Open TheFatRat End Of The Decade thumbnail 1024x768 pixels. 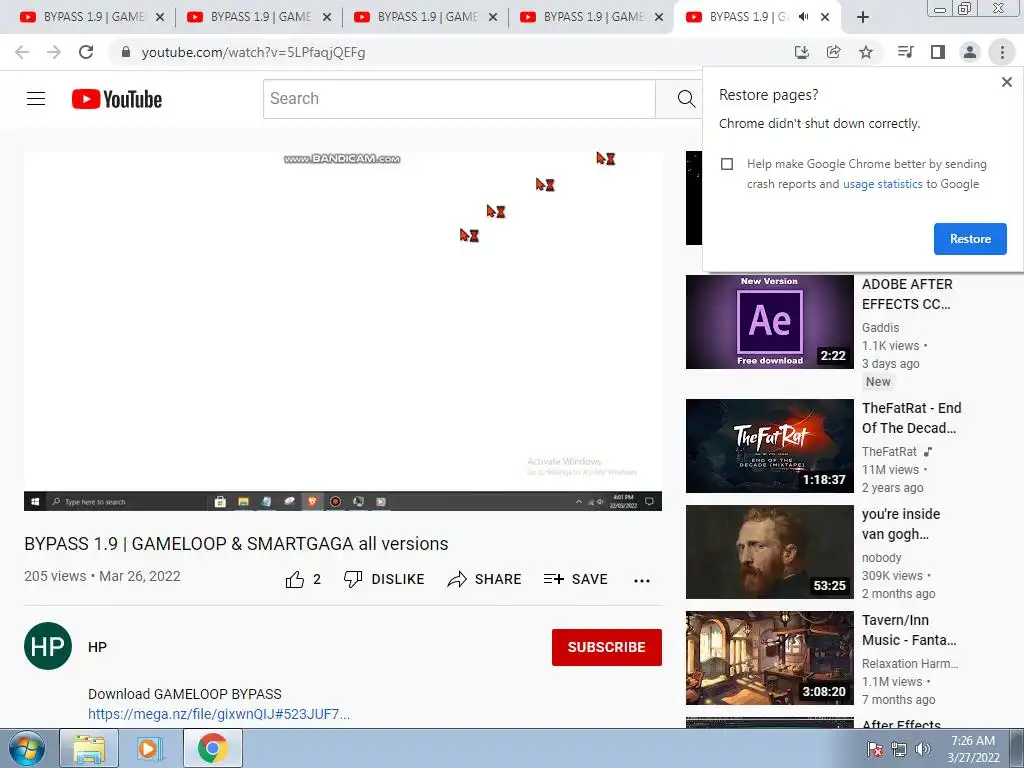pyautogui.click(x=769, y=446)
